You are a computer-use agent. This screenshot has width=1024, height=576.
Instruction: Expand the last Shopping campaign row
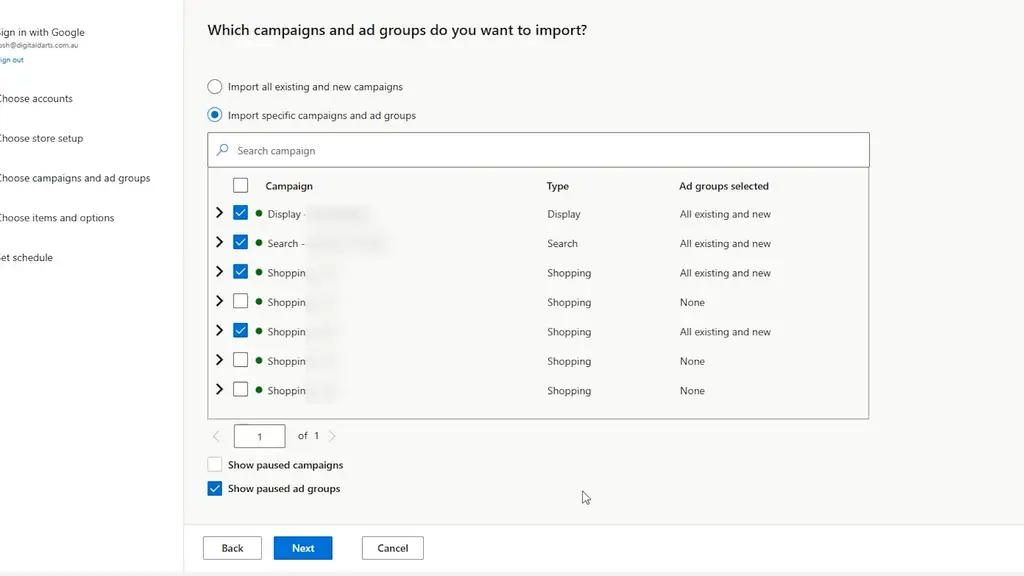click(219, 389)
